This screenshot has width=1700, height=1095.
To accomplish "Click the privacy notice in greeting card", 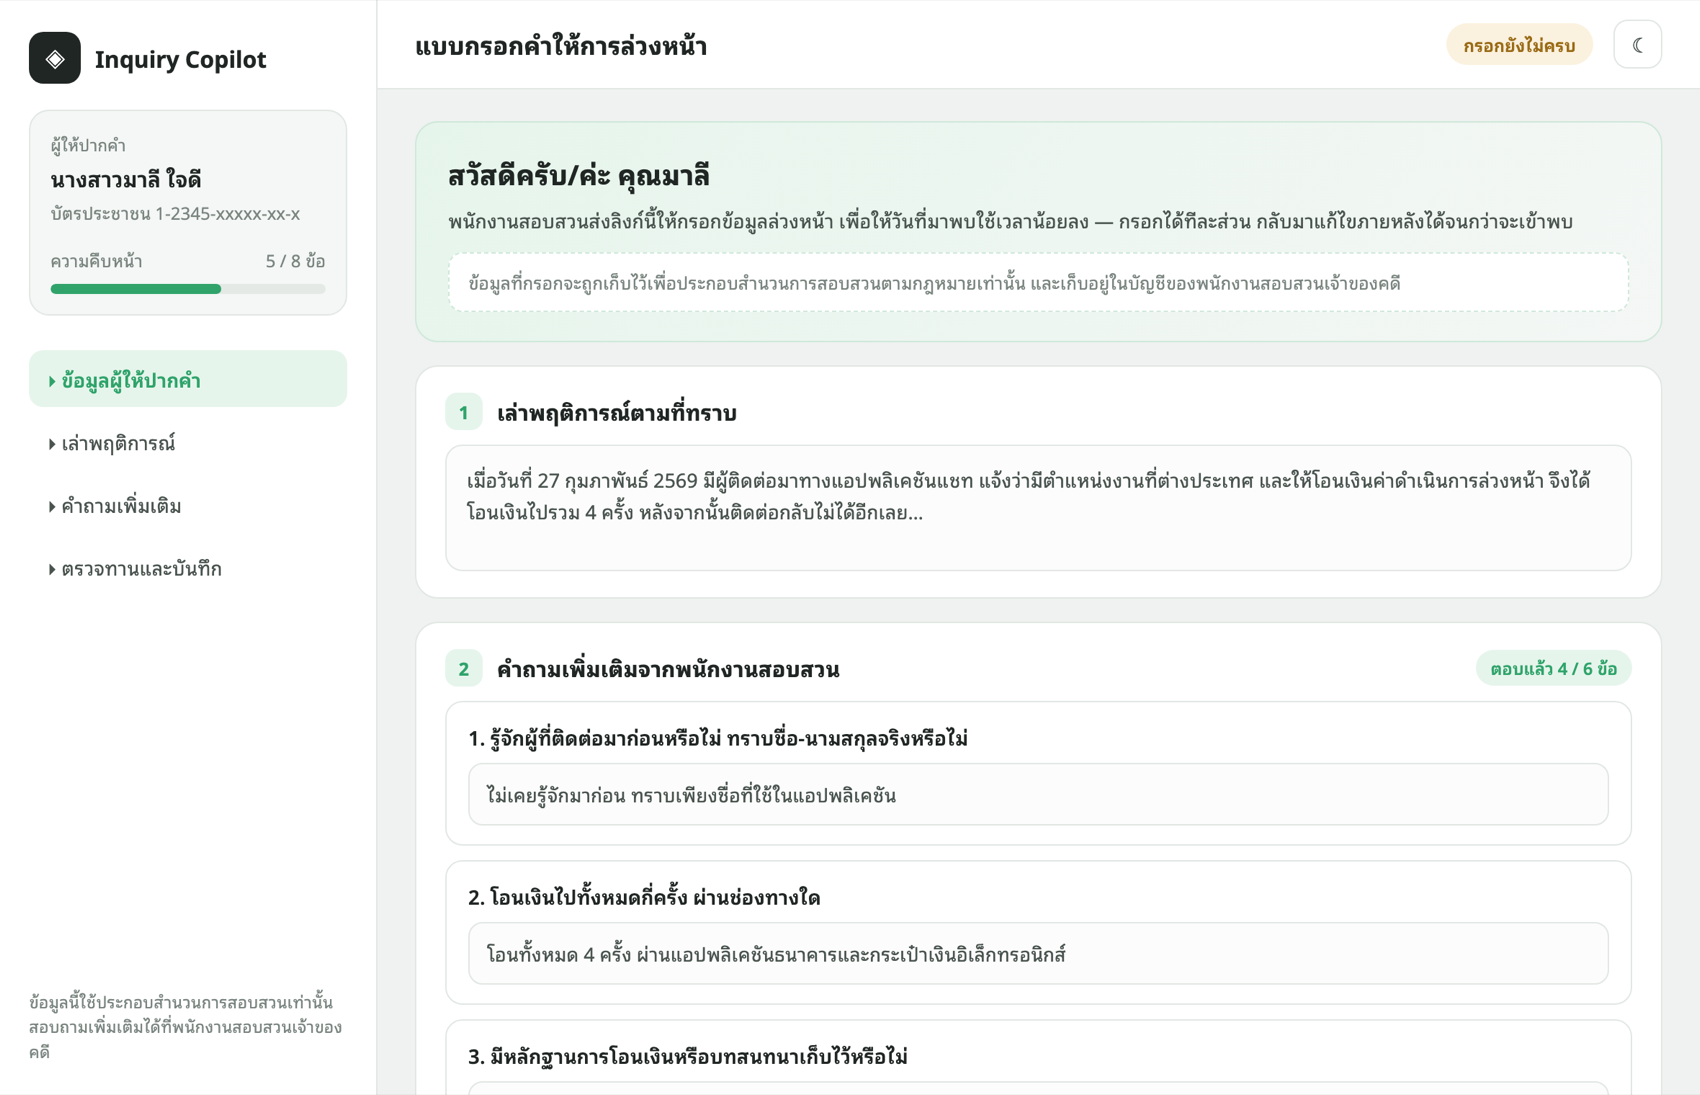I will [x=1038, y=283].
